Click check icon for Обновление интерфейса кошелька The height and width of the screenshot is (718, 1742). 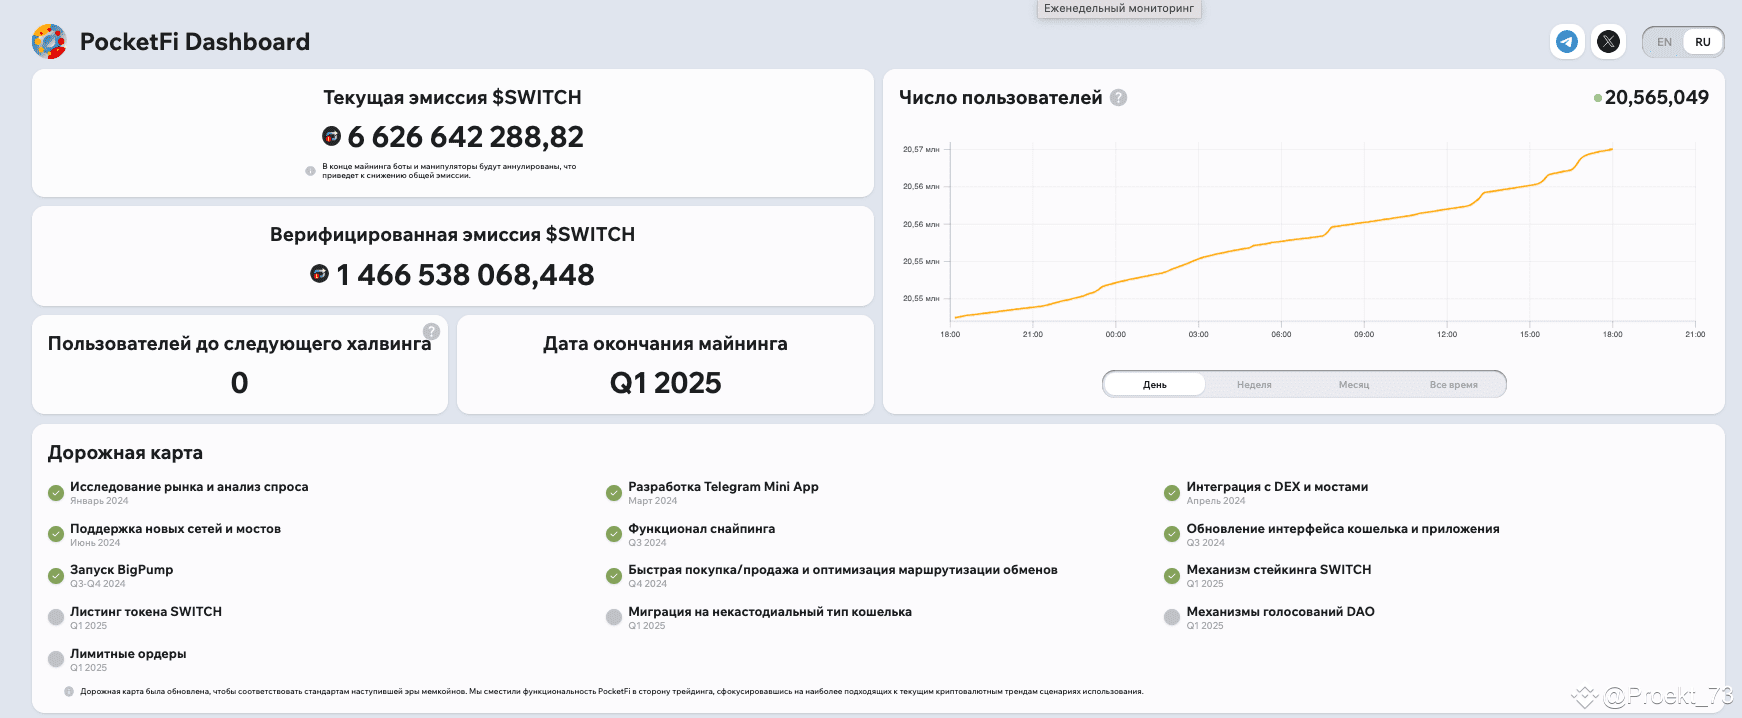click(x=1172, y=534)
